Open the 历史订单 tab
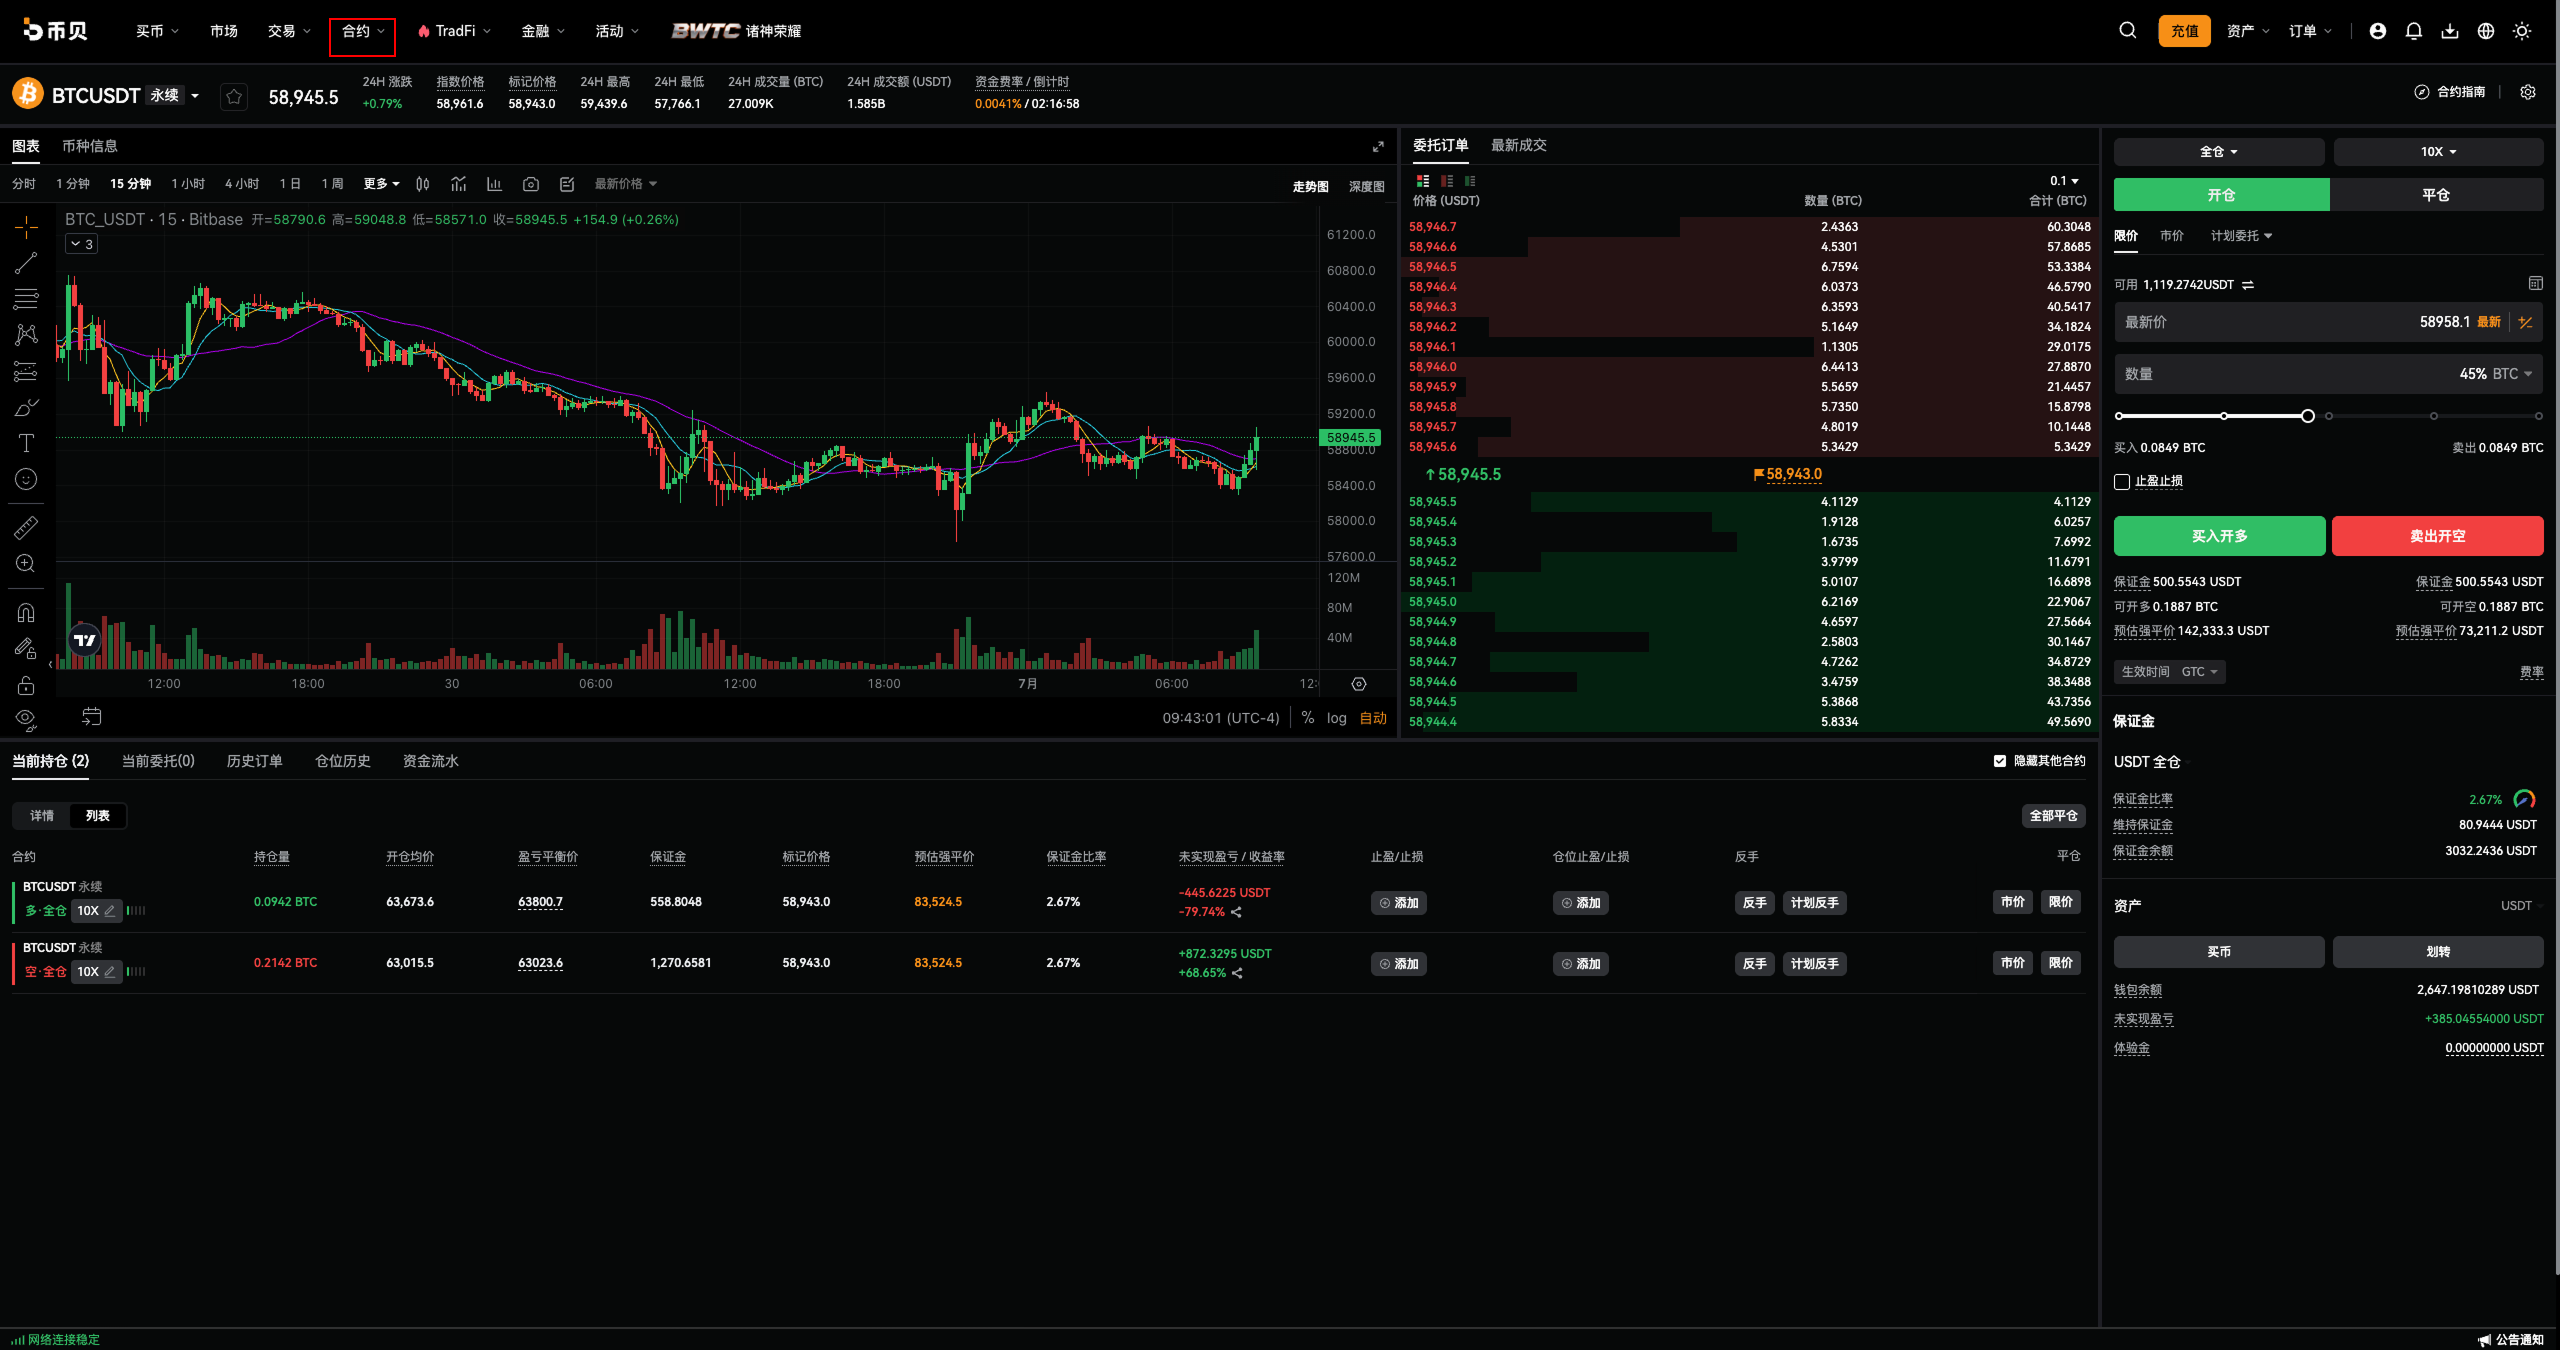 click(254, 761)
